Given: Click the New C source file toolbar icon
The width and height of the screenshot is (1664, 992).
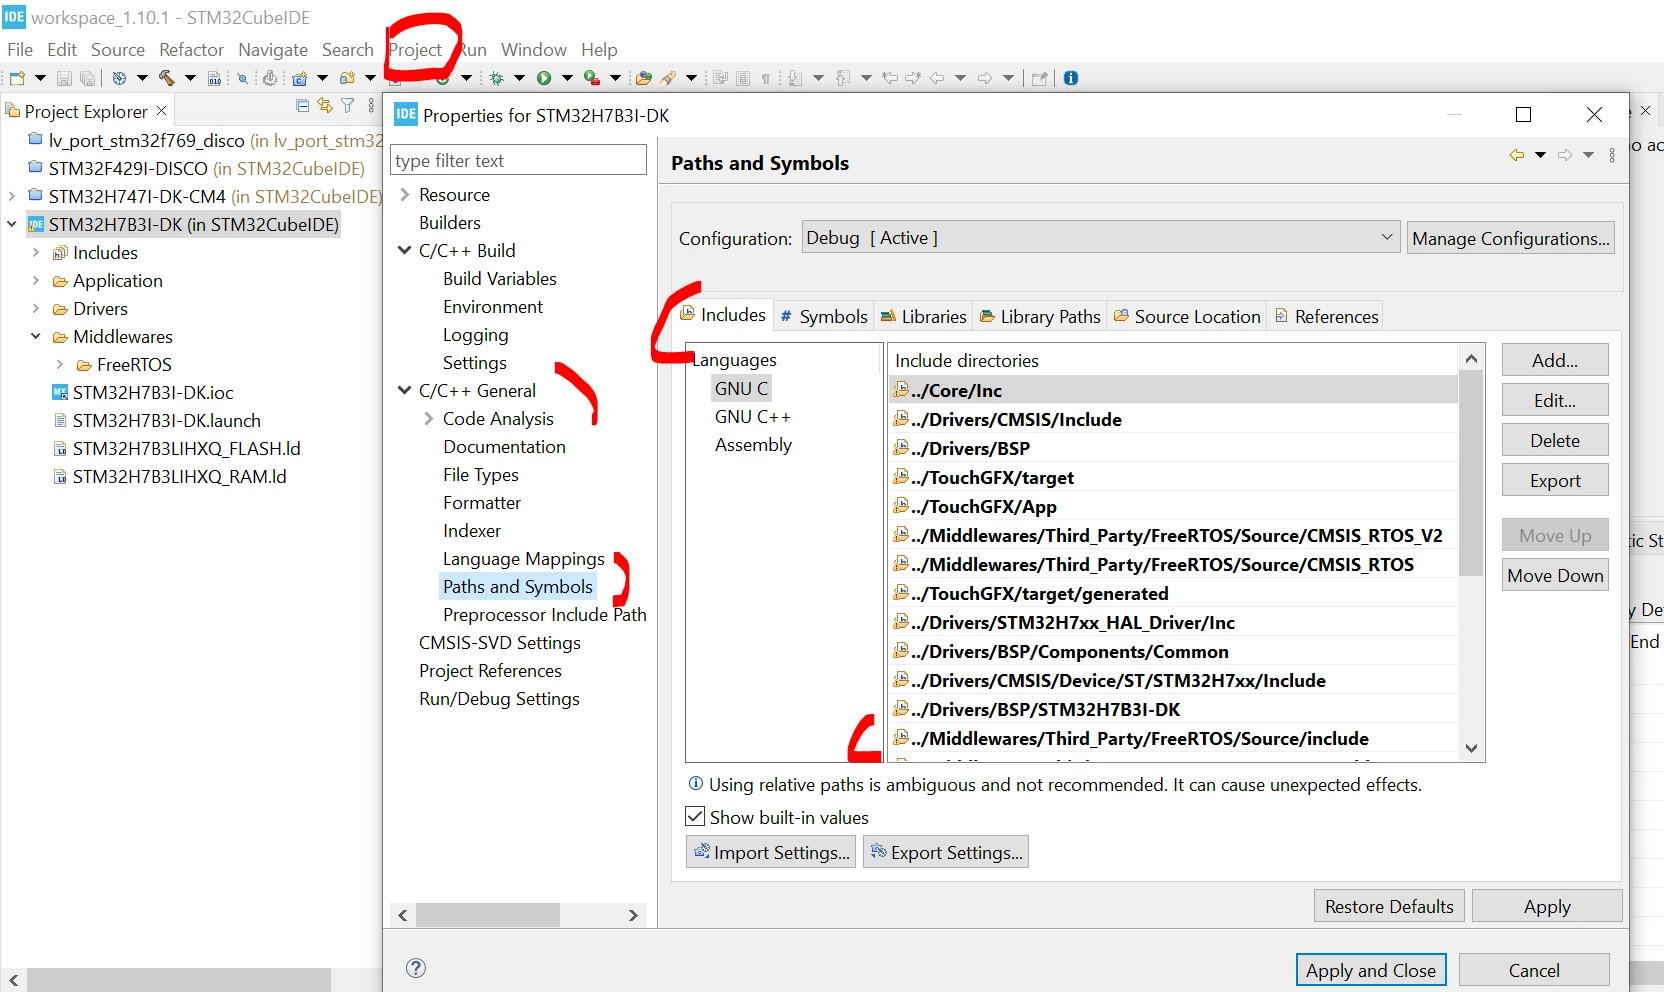Looking at the screenshot, I should [299, 78].
